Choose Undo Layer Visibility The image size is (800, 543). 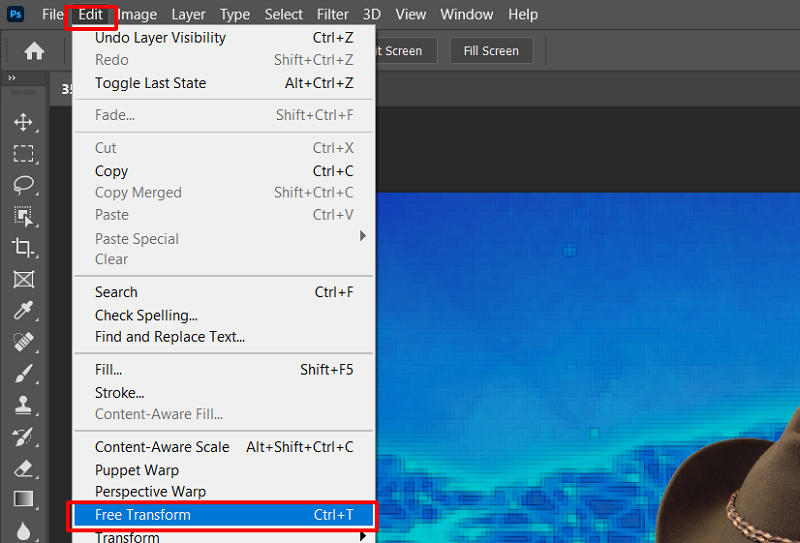pos(224,38)
